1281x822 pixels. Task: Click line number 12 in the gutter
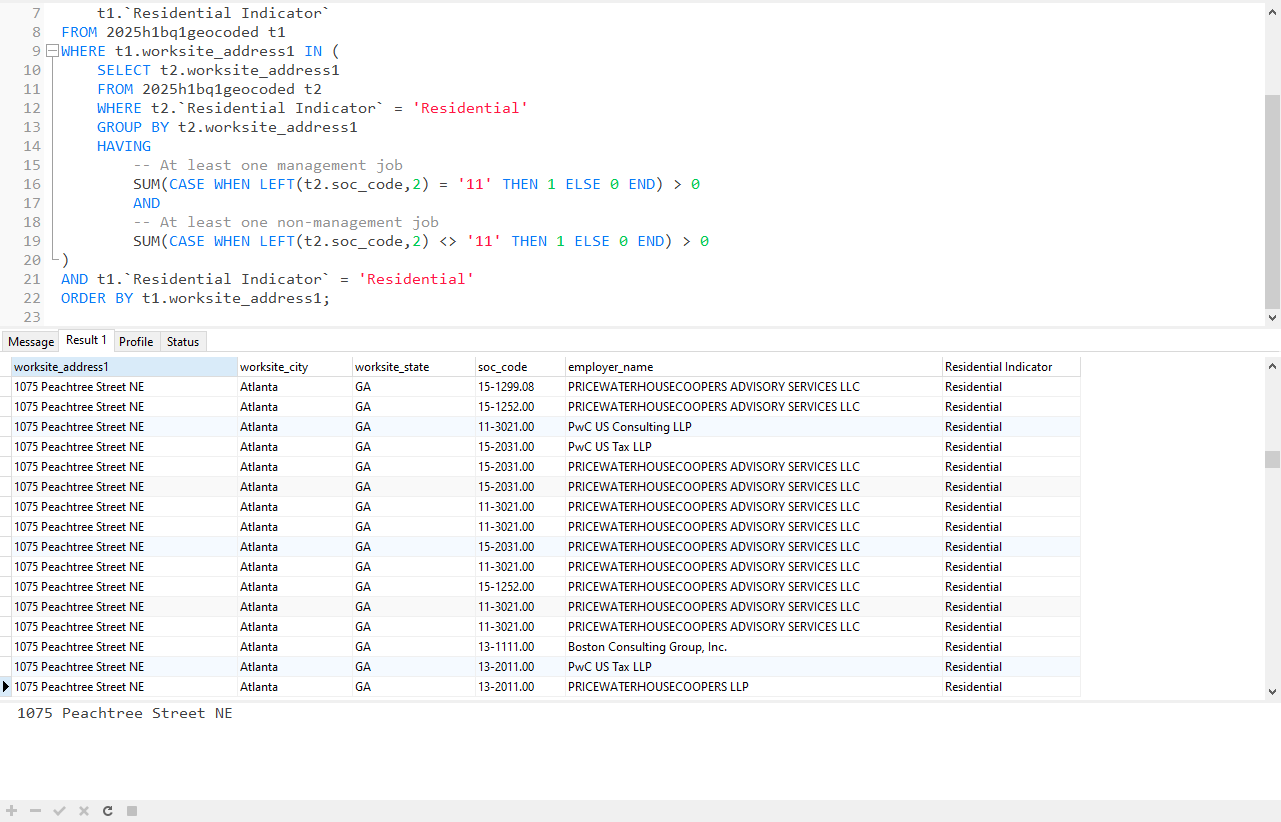click(x=32, y=108)
